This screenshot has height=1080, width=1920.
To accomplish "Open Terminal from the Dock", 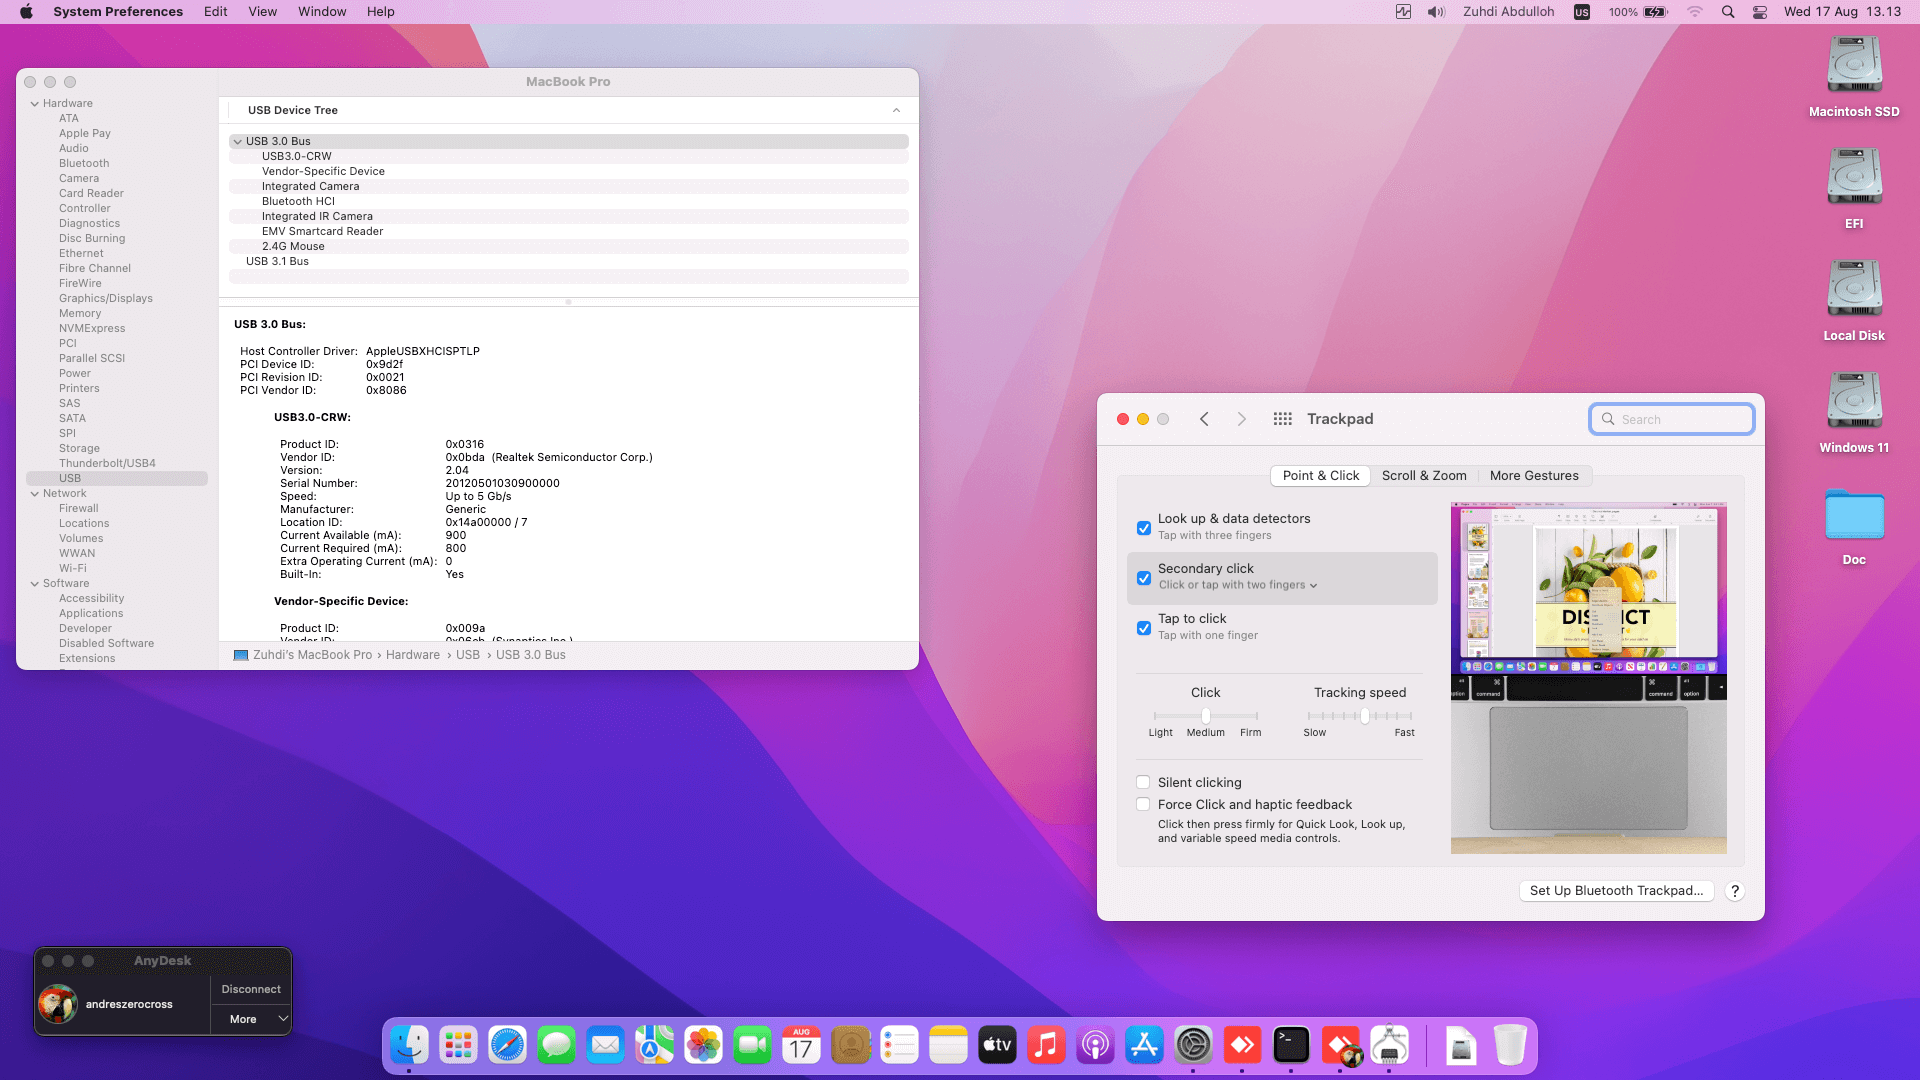I will (1291, 1046).
